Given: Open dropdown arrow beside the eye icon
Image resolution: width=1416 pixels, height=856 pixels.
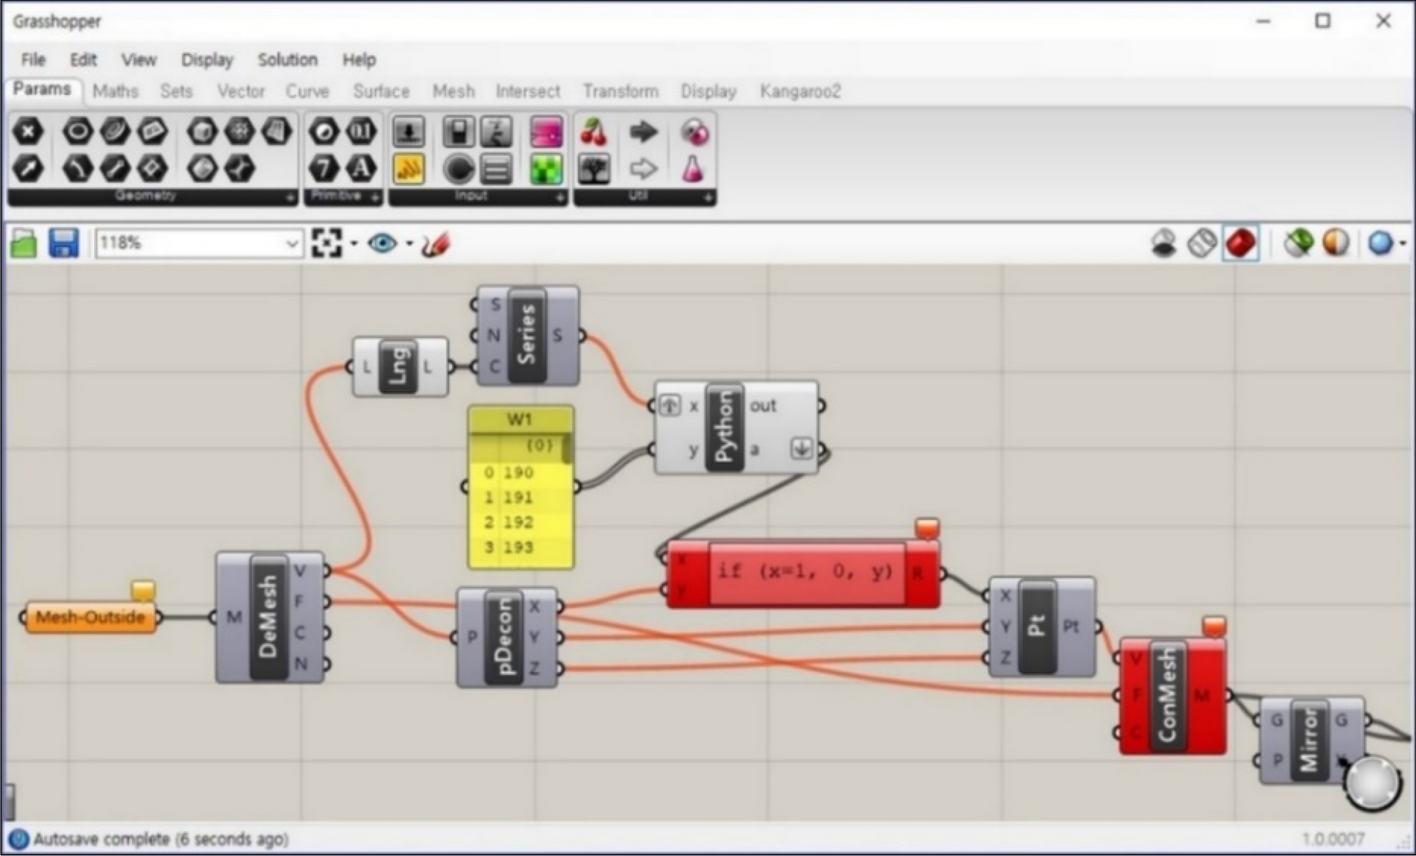Looking at the screenshot, I should pos(409,244).
